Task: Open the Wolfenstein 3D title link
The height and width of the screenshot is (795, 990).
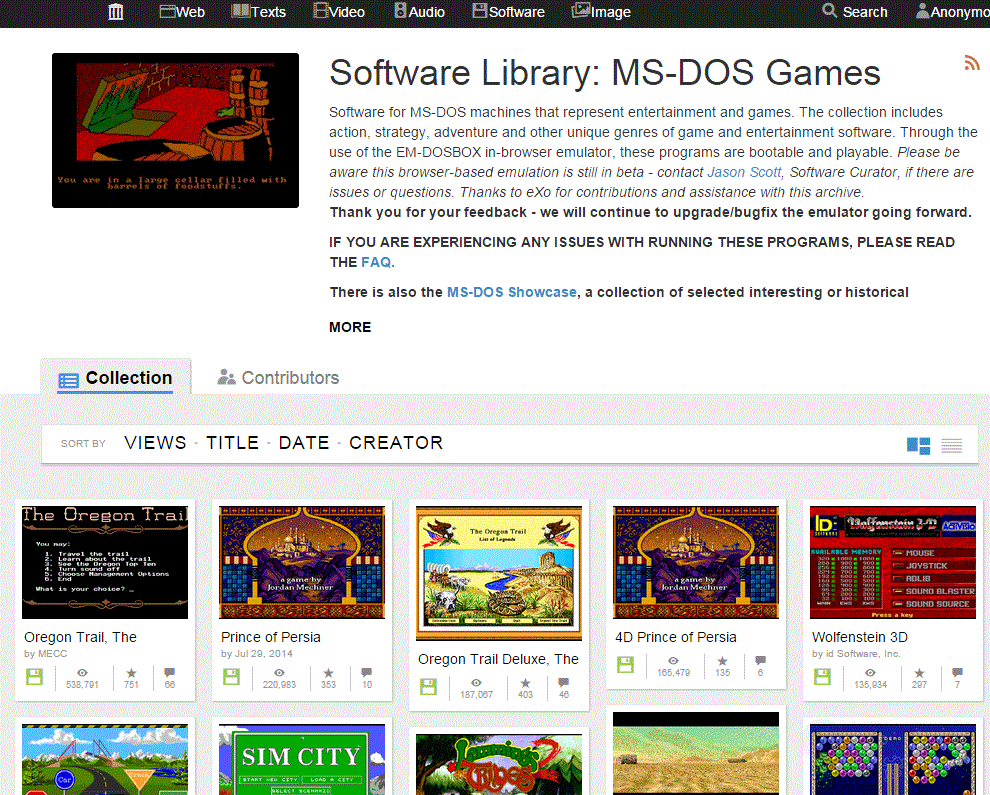Action: [859, 637]
